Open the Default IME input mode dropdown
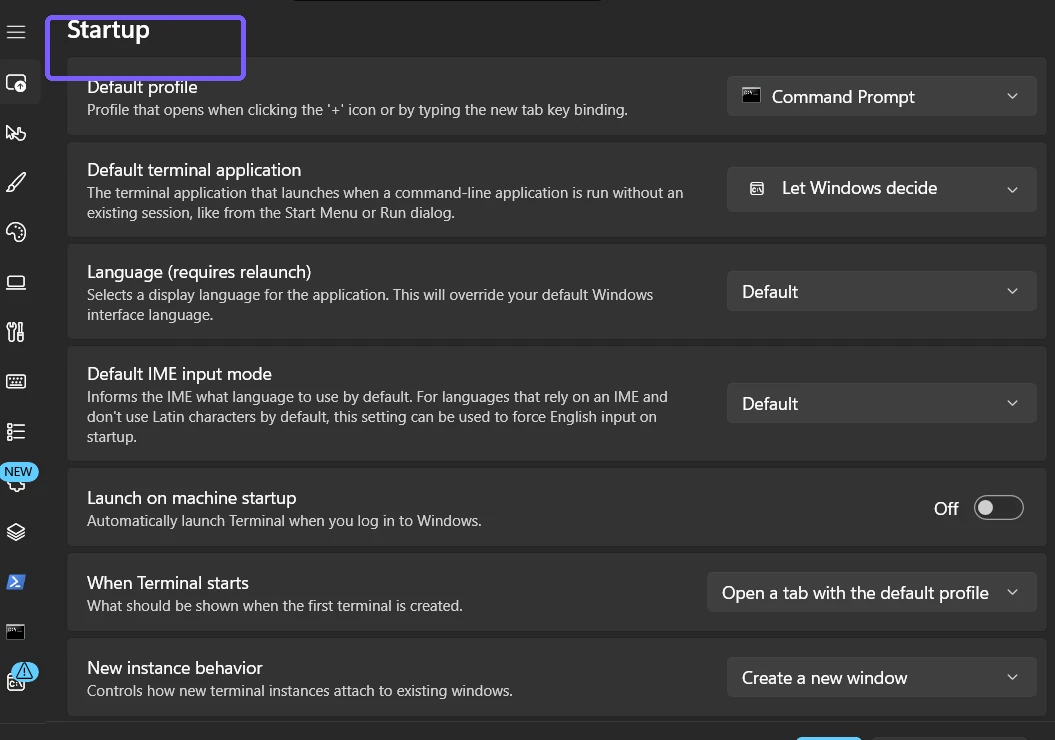Image resolution: width=1055 pixels, height=740 pixels. tap(881, 403)
